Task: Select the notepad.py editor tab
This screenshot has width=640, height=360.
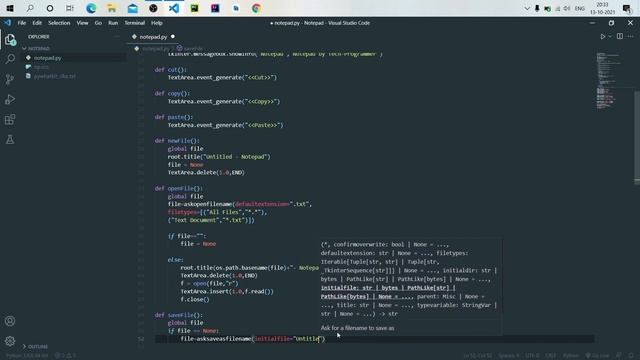Action: point(153,37)
